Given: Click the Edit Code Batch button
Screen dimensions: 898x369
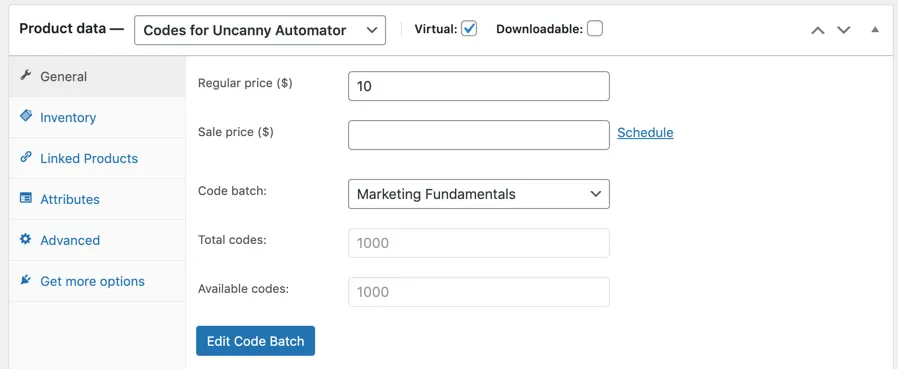Looking at the screenshot, I should click(x=255, y=341).
